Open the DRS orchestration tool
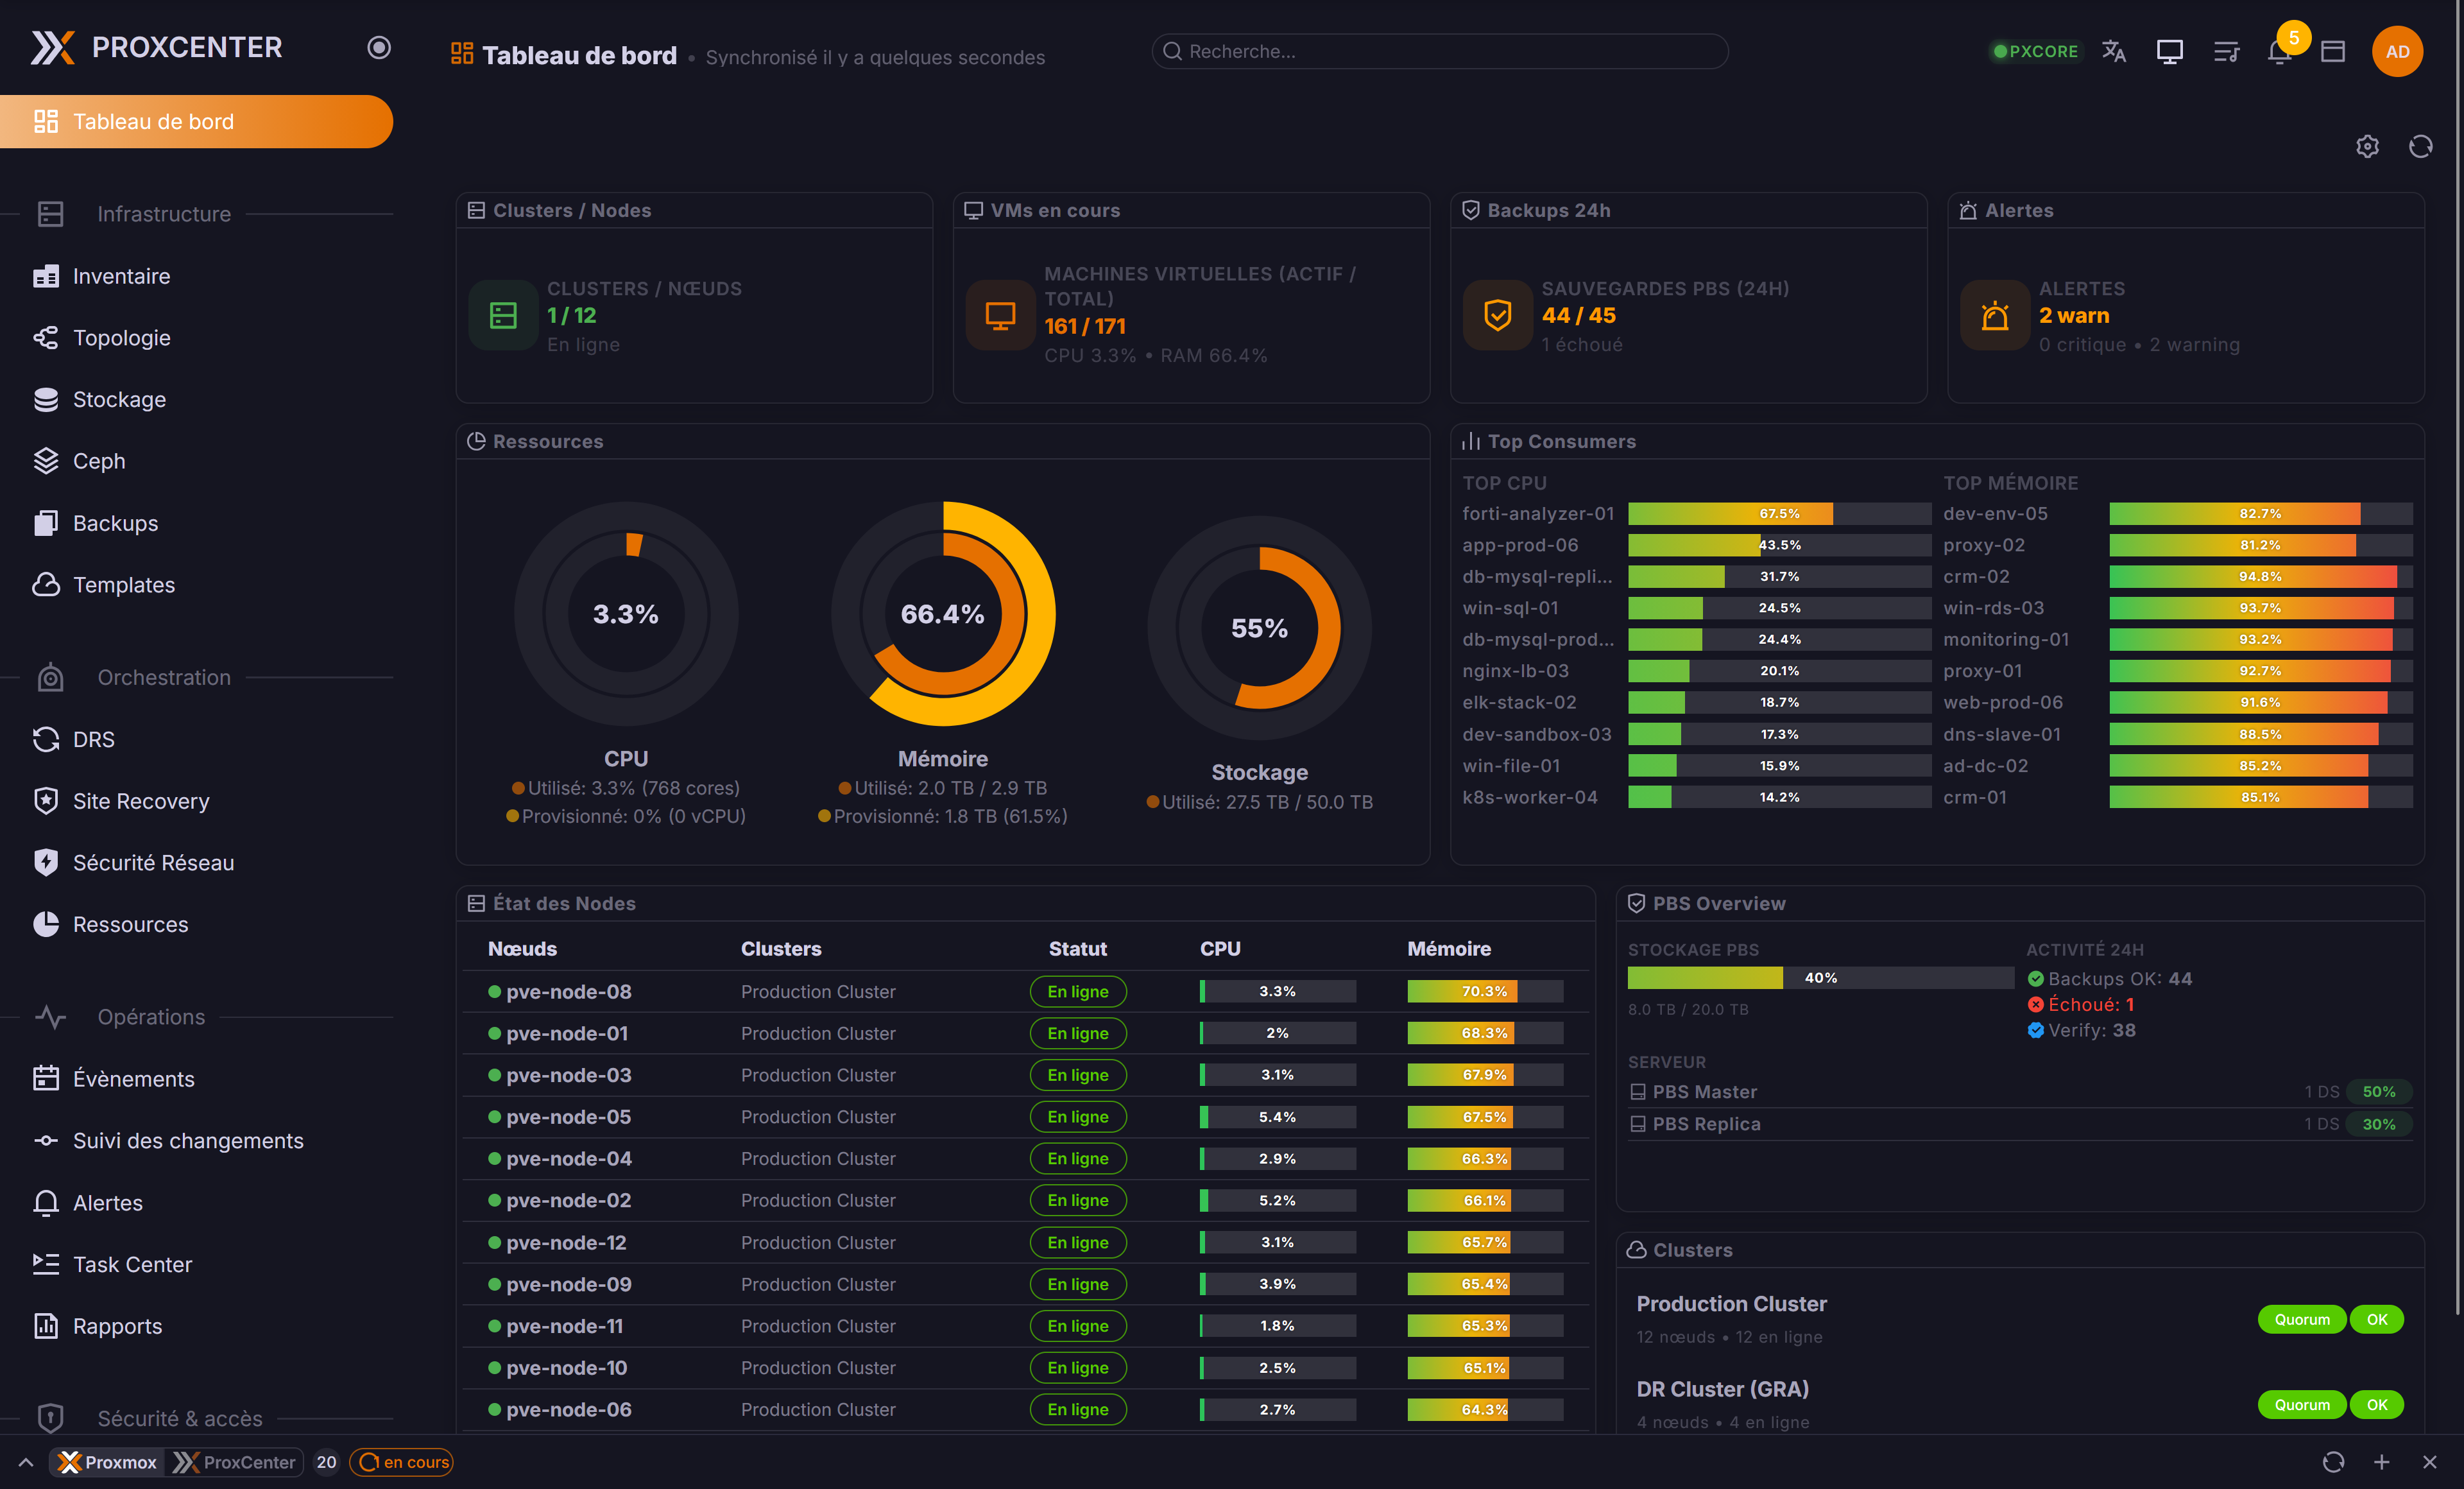 [93, 739]
